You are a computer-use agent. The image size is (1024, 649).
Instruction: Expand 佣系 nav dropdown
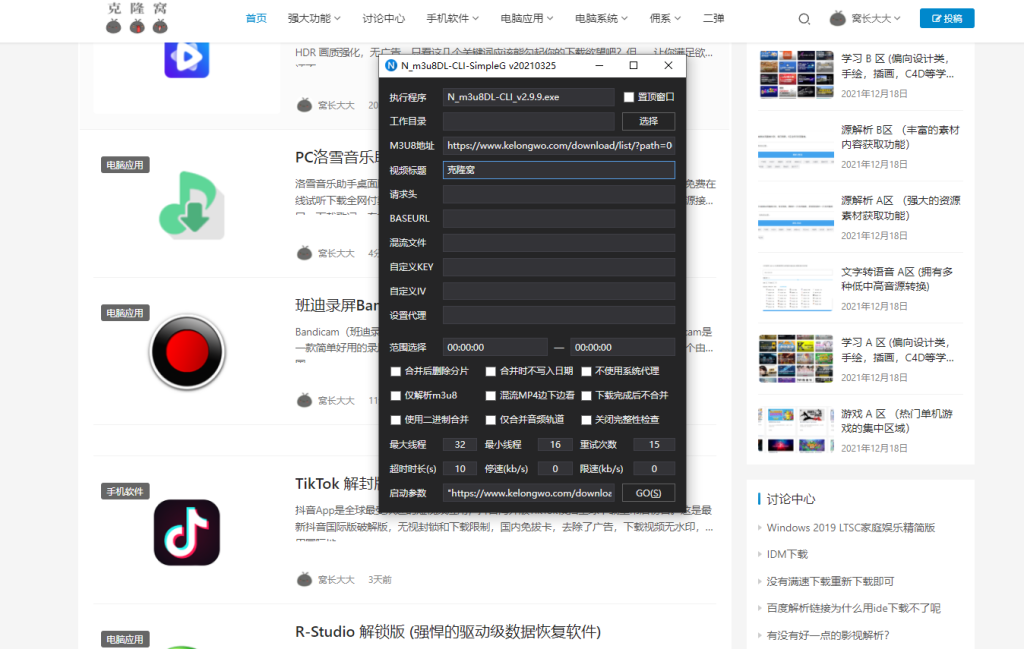coord(665,18)
